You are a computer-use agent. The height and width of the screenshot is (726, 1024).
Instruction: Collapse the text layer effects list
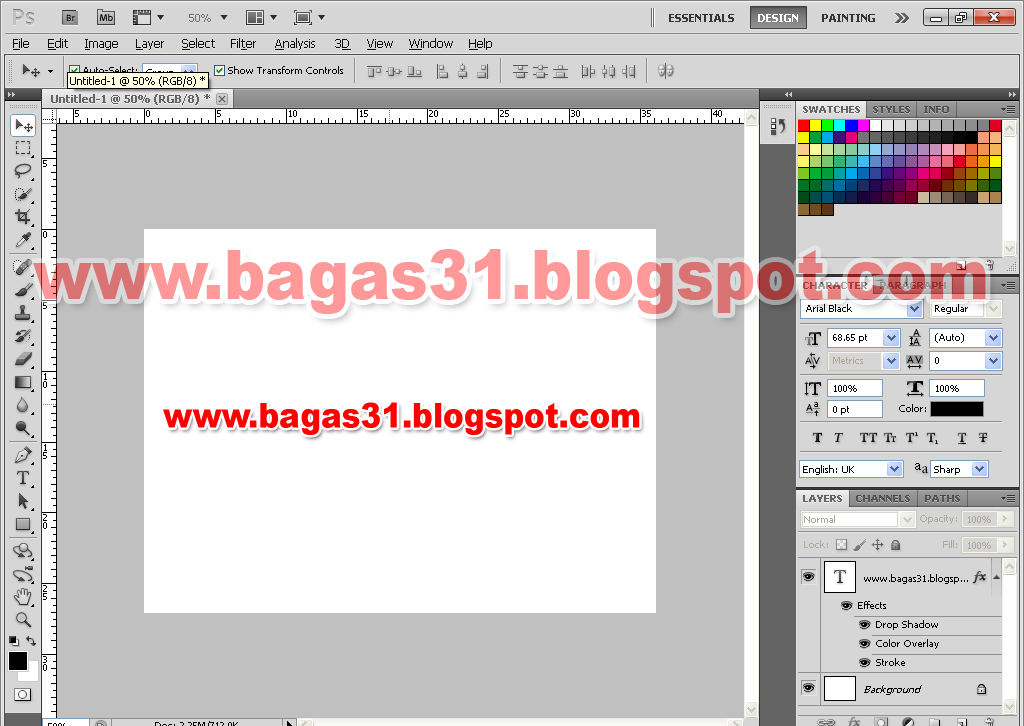[996, 577]
